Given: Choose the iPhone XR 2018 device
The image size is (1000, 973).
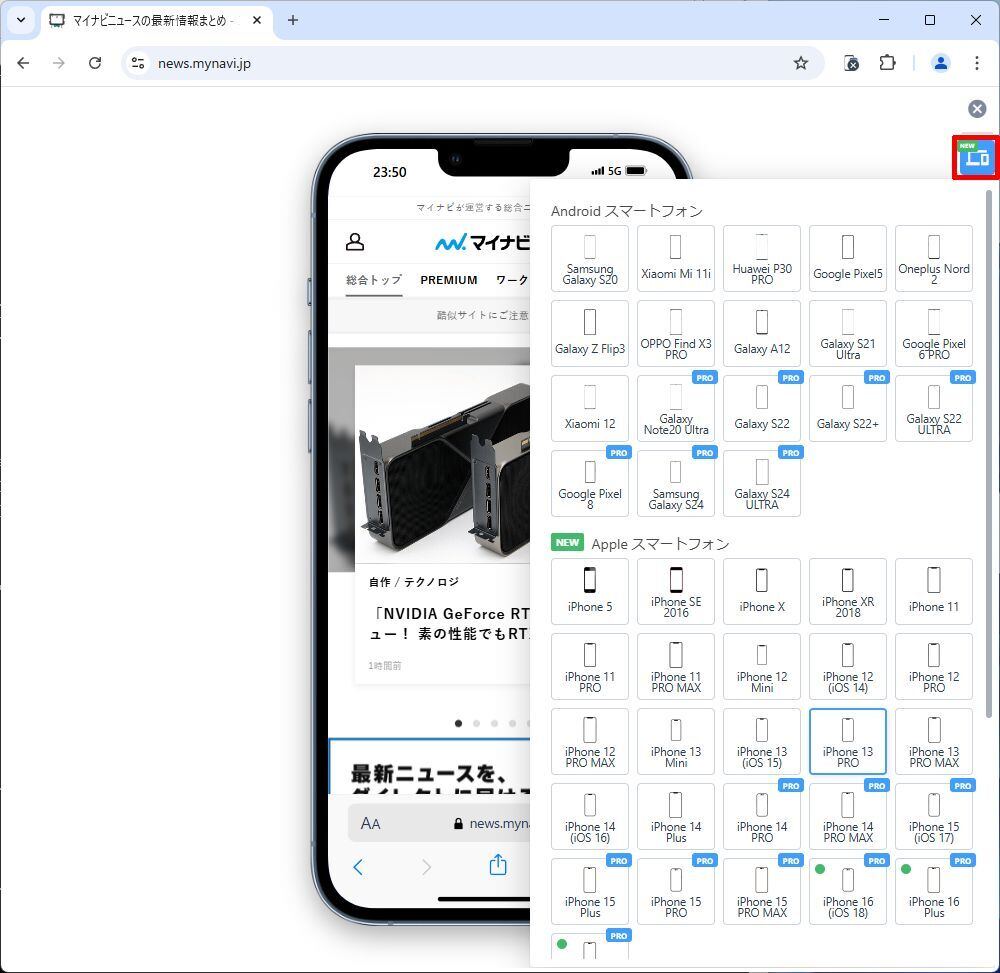Looking at the screenshot, I should [848, 592].
